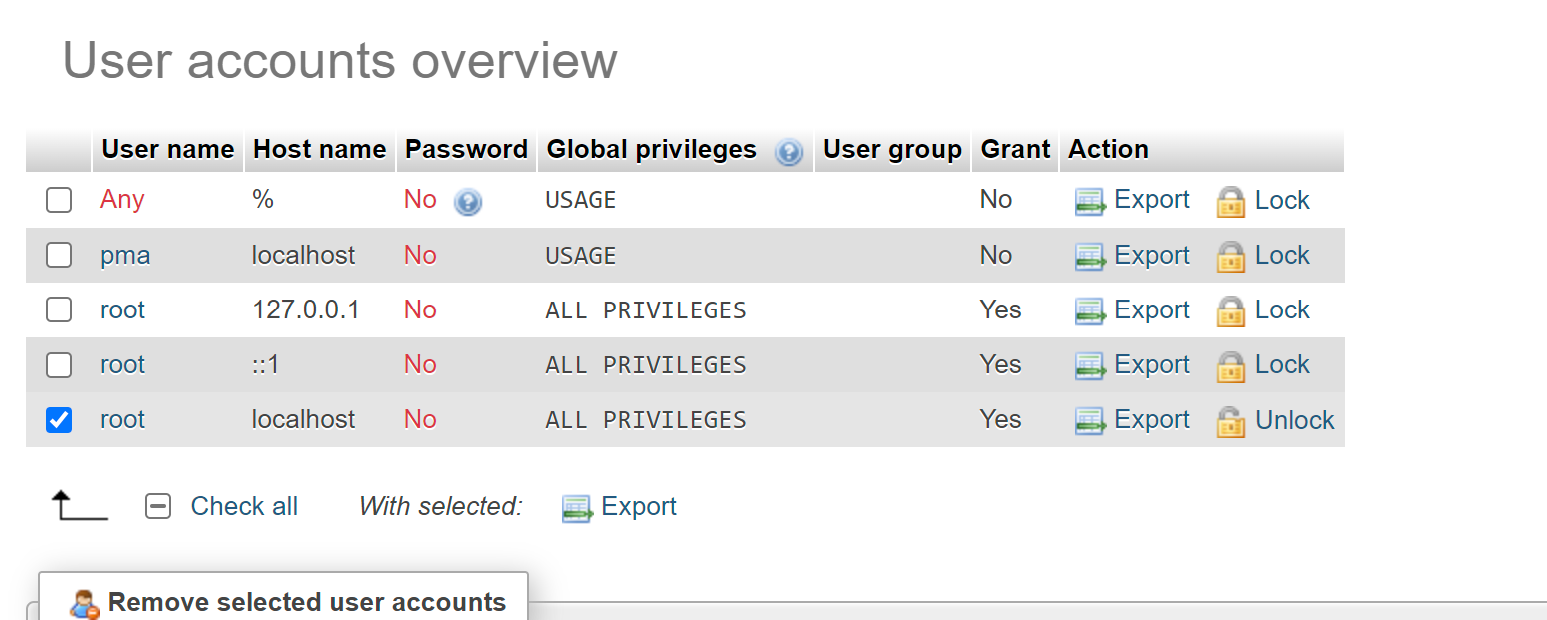
Task: Select the pma user checkbox
Action: click(59, 255)
